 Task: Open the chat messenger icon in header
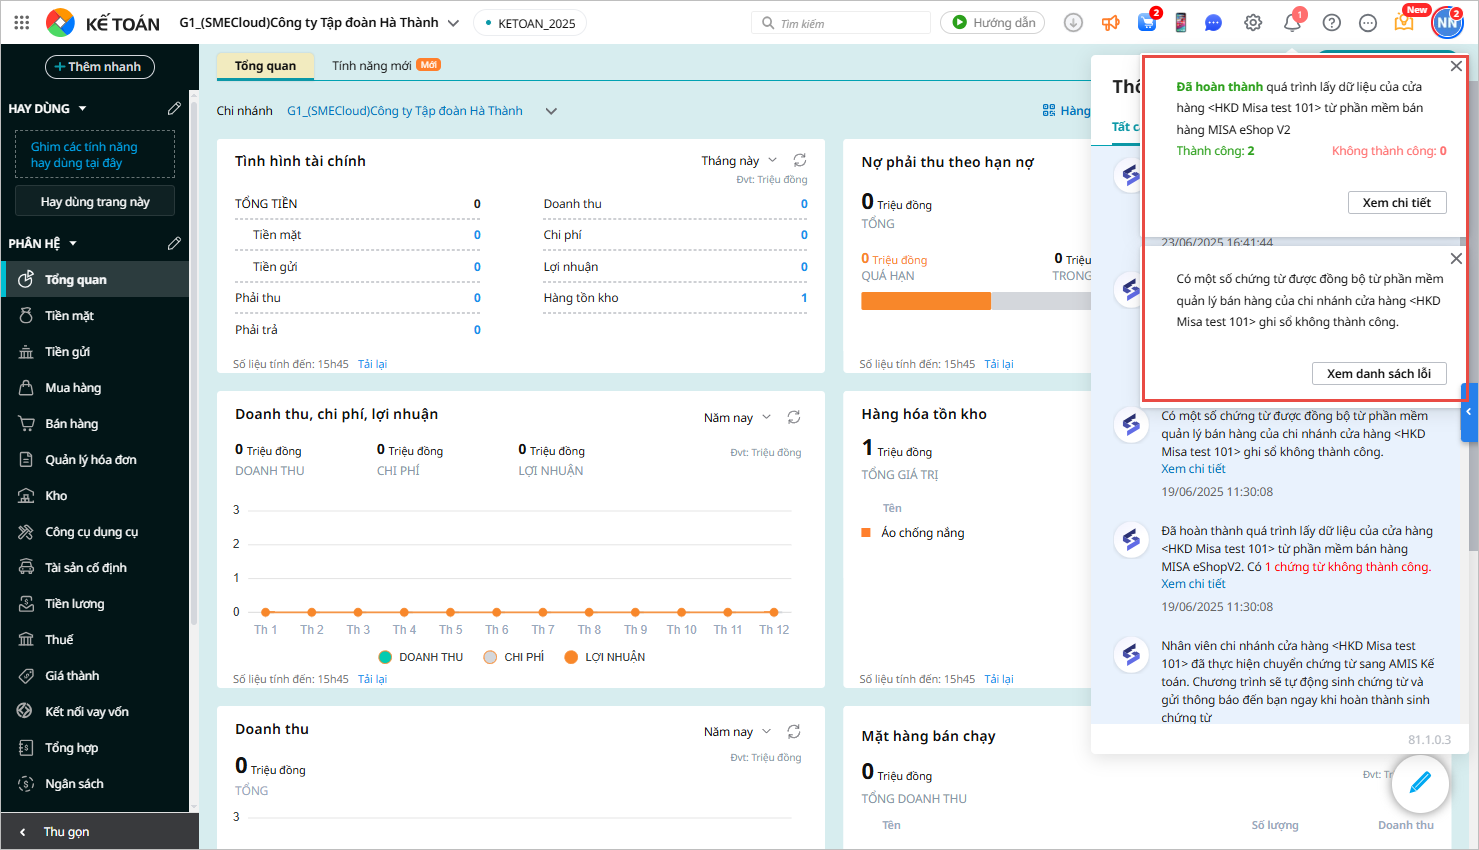click(x=1213, y=23)
